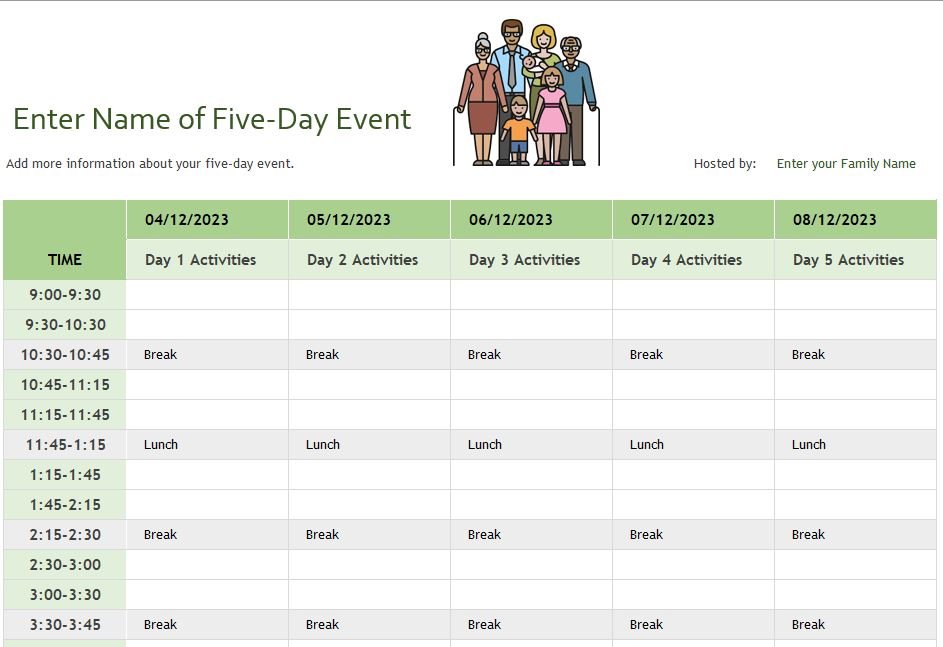Select the "Add more information" subtitle text
This screenshot has width=943, height=647.
(150, 164)
